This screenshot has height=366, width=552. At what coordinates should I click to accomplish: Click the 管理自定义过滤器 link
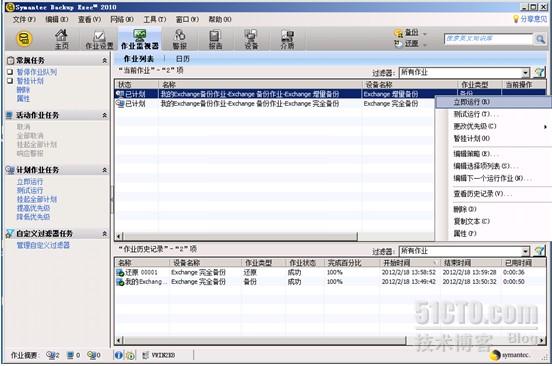(x=43, y=245)
